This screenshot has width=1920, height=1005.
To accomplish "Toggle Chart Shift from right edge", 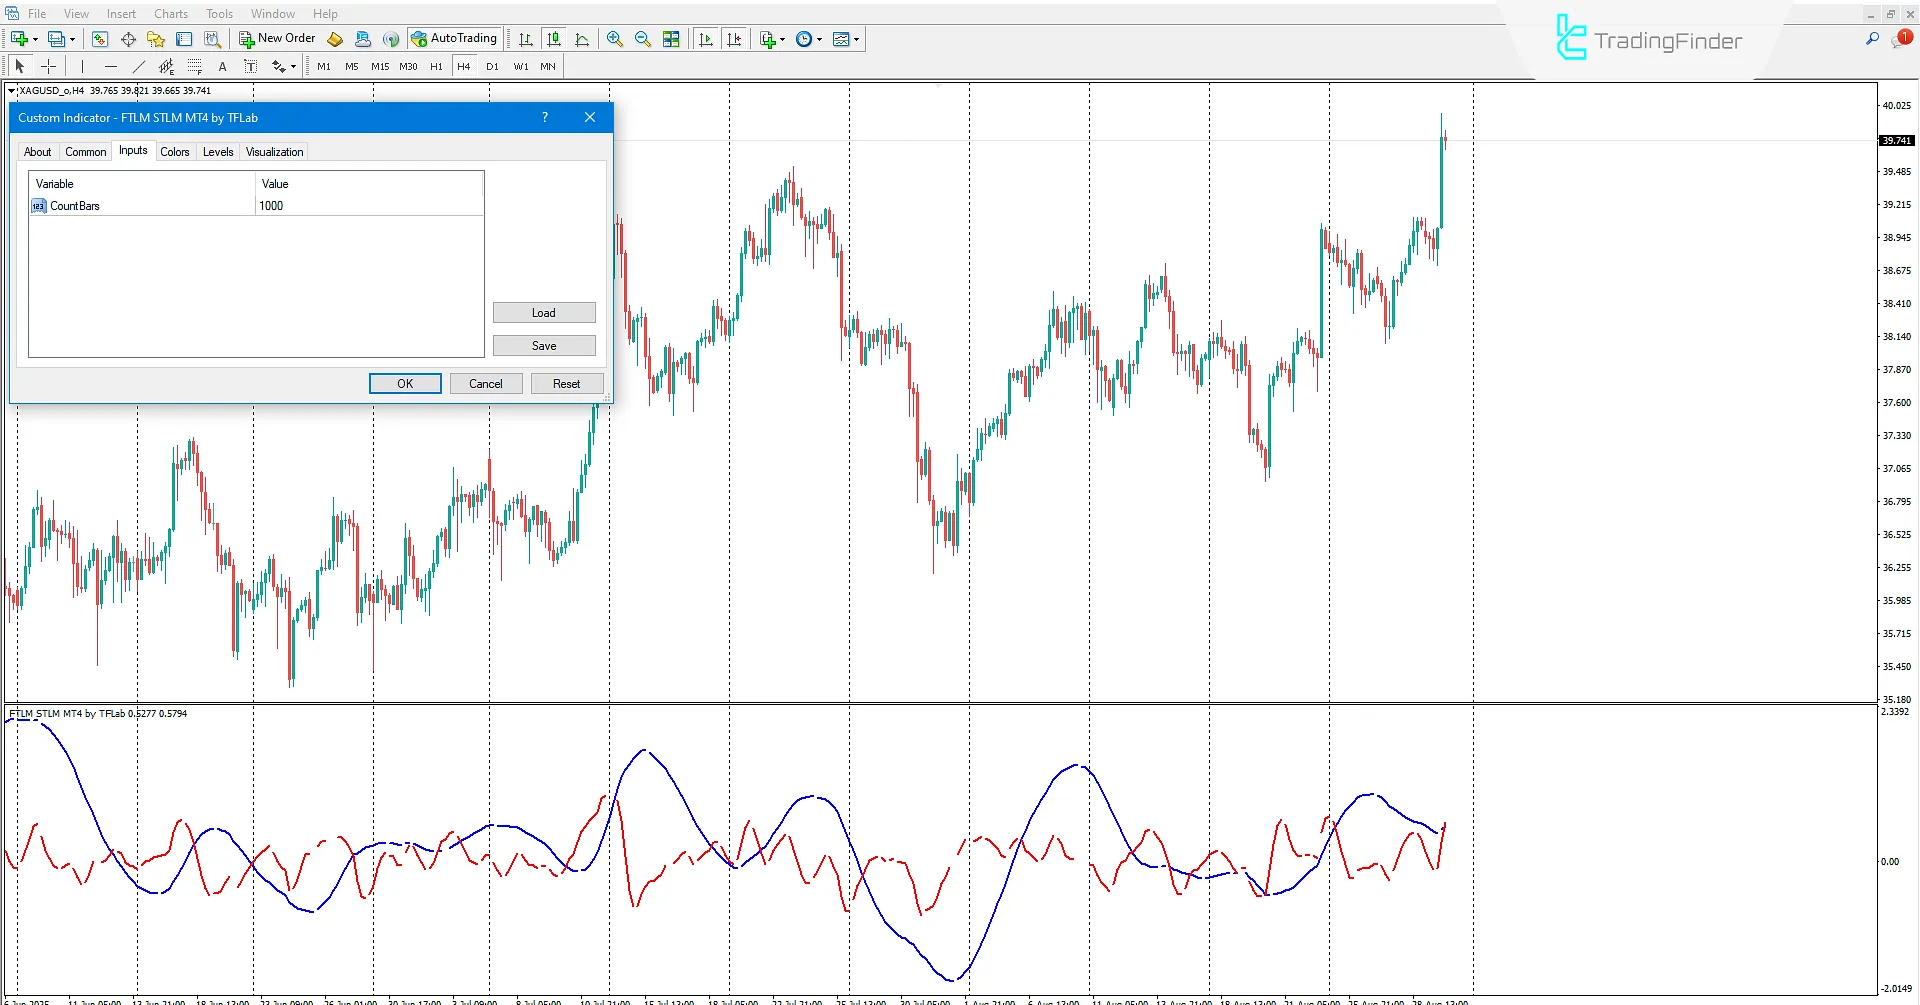I will 735,39.
